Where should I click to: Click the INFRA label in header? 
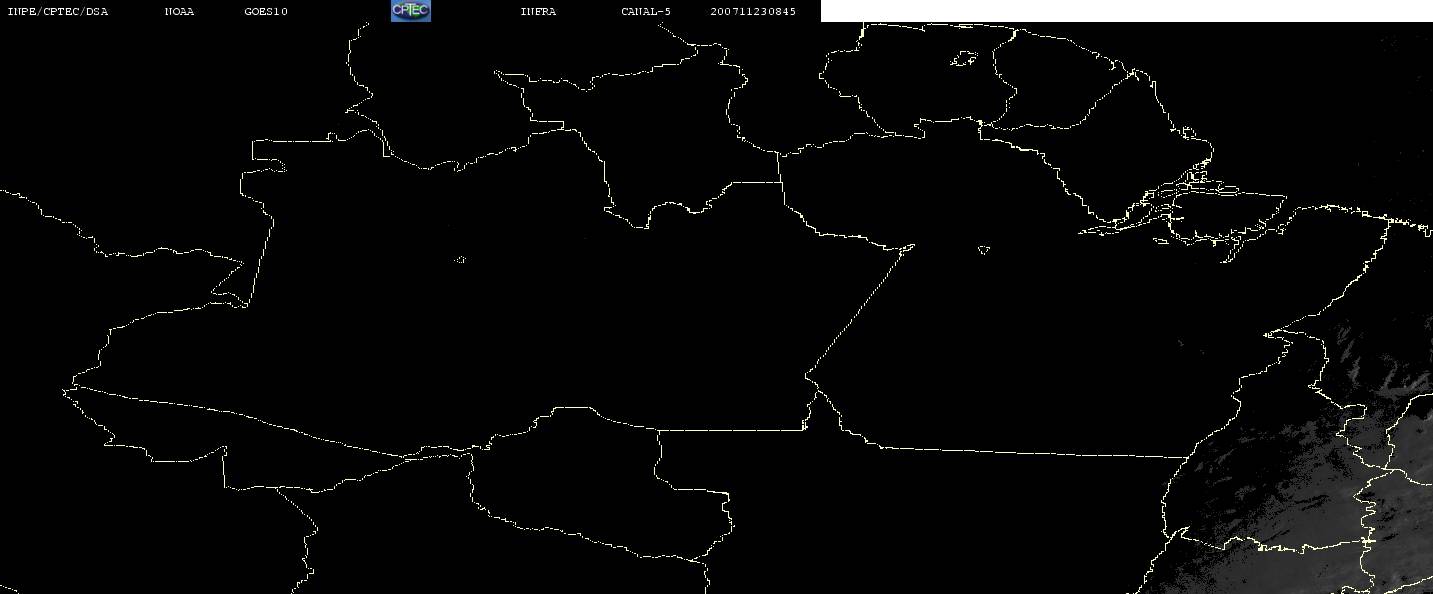(538, 12)
